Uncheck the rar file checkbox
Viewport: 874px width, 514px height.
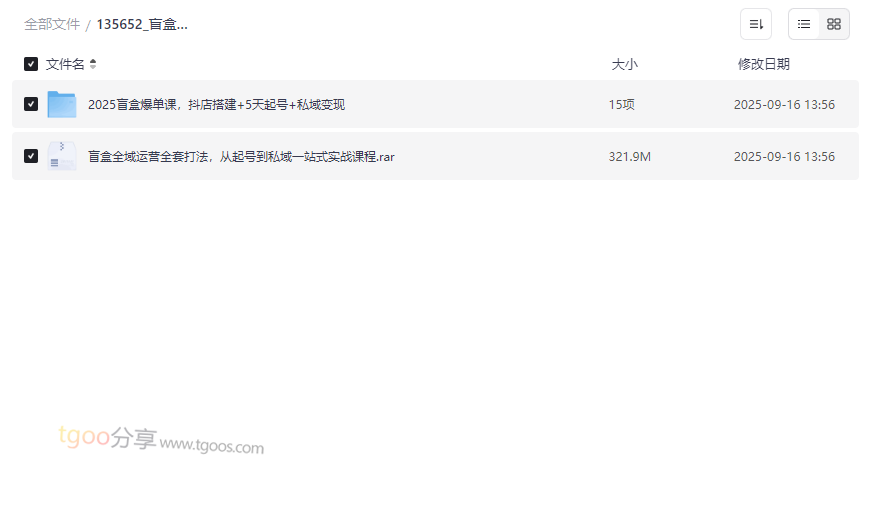[31, 156]
